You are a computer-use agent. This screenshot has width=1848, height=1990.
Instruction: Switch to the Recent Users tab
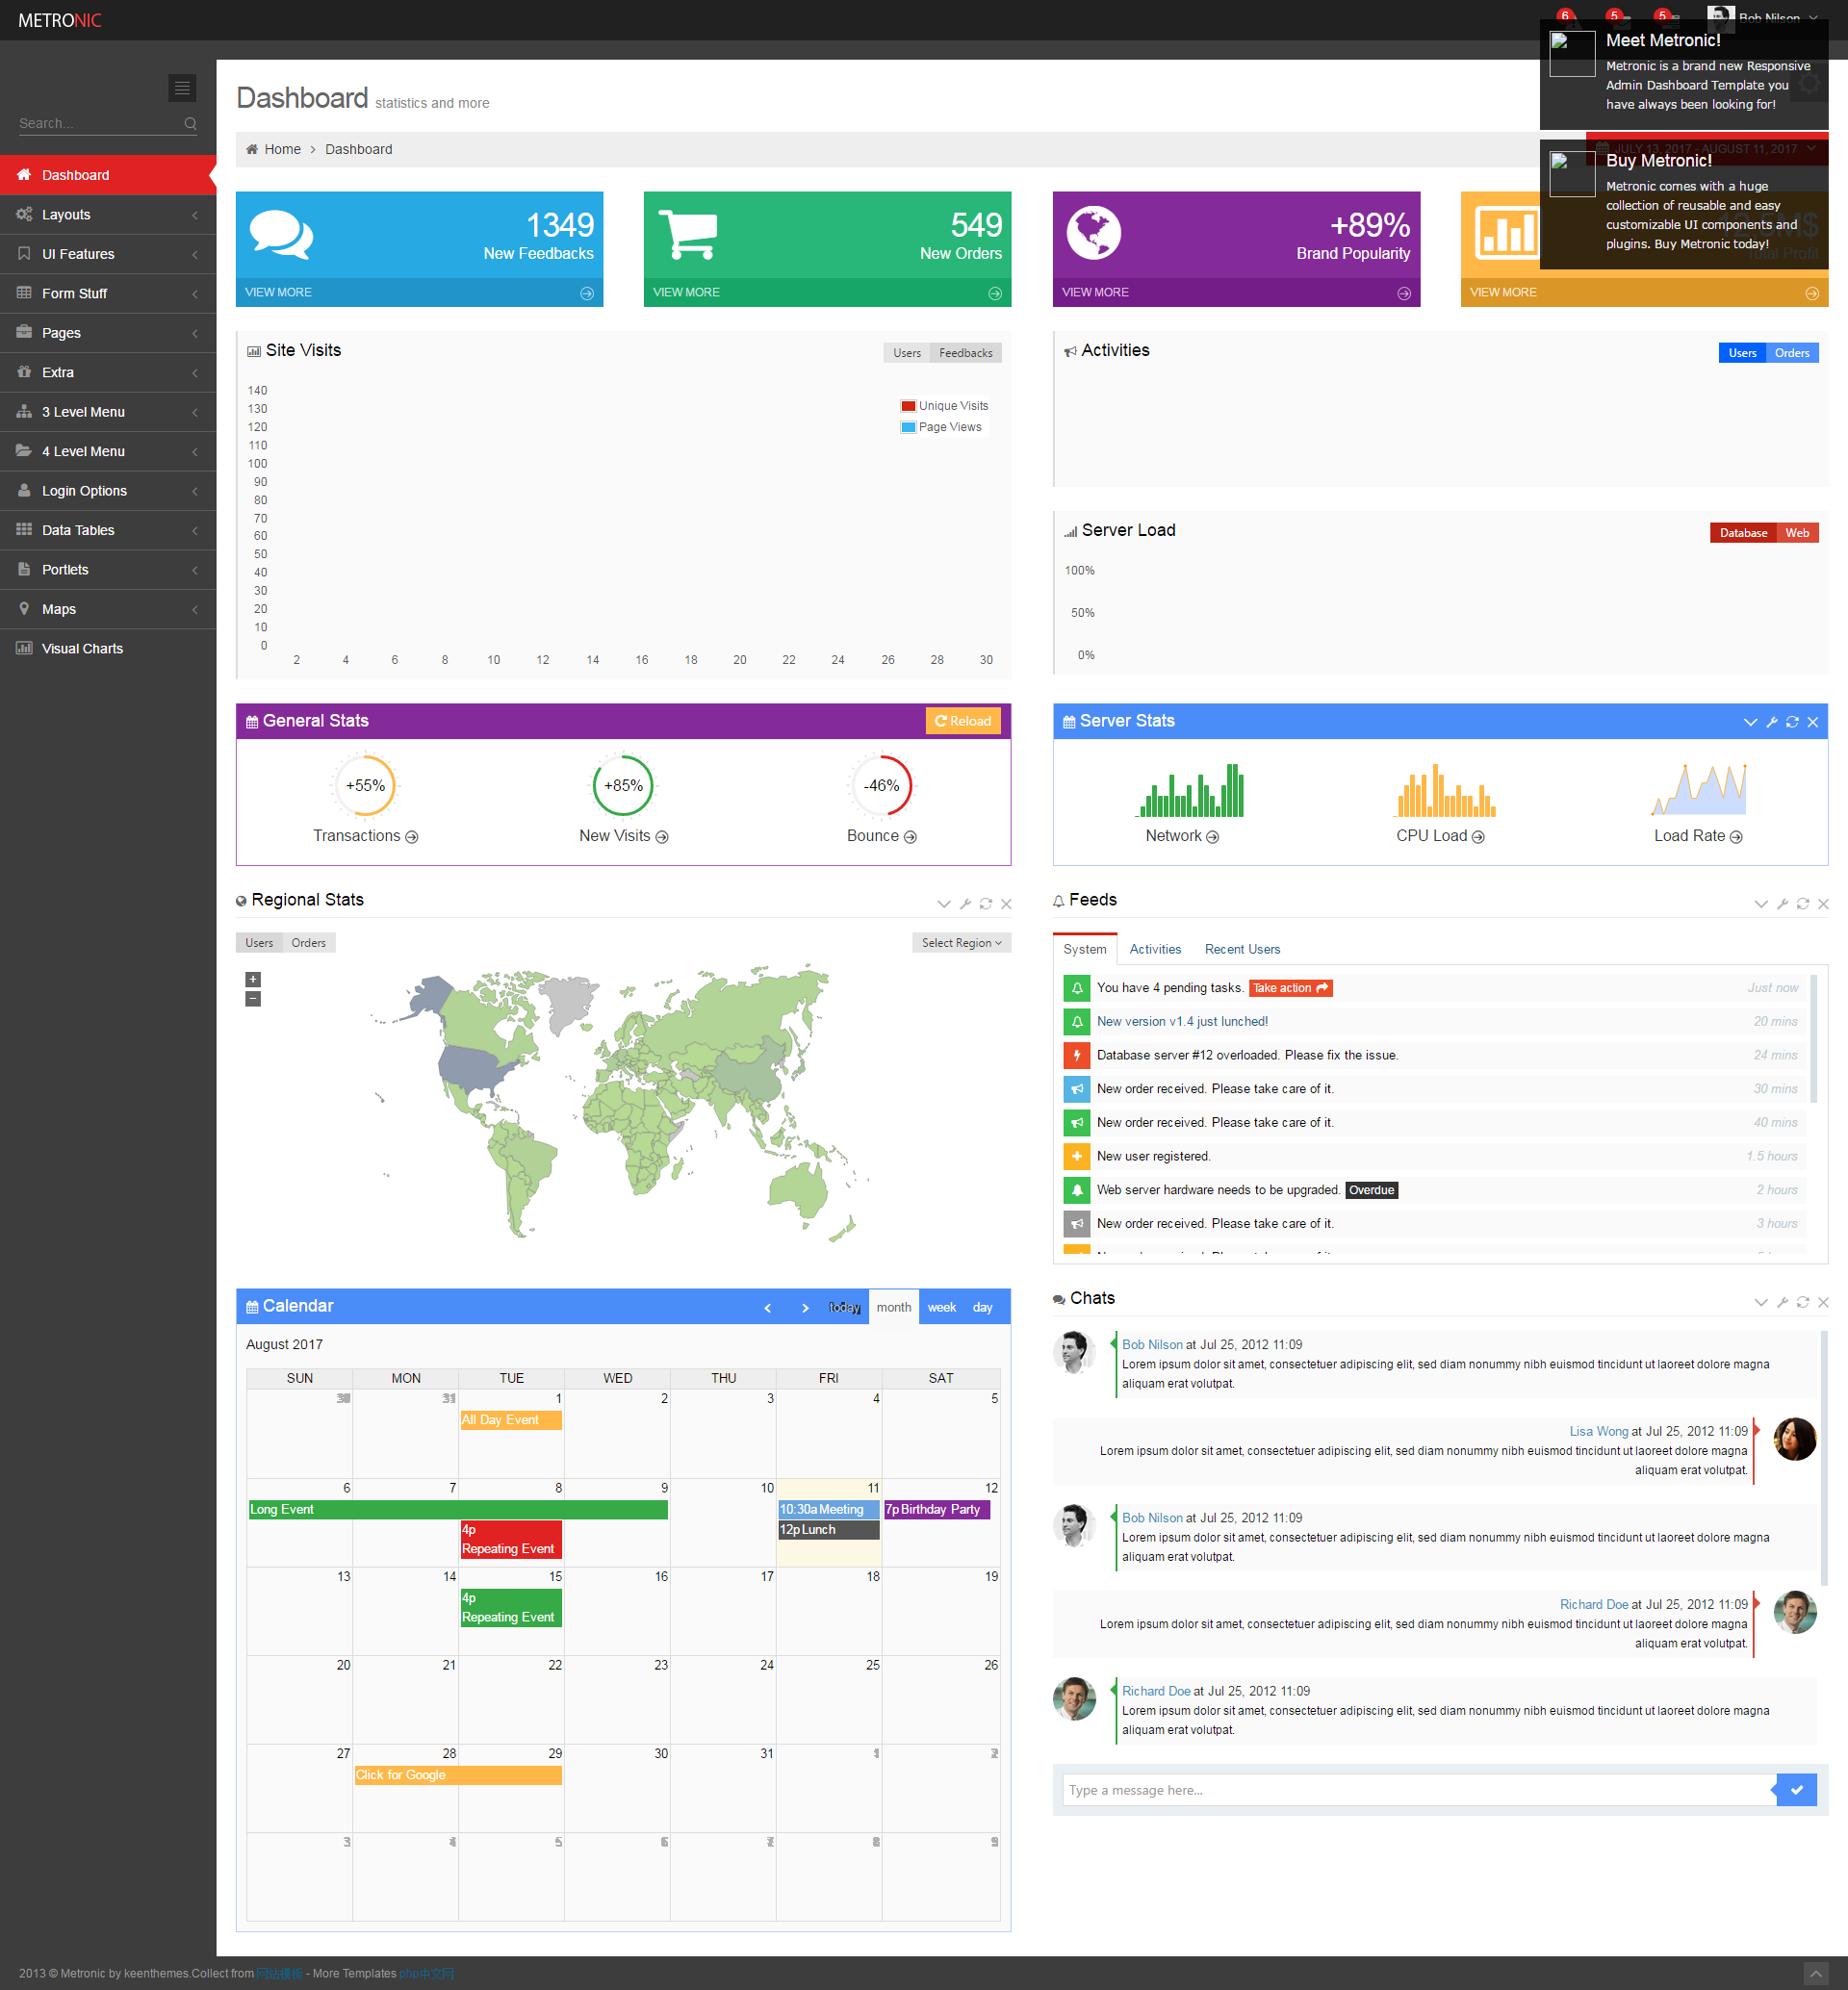(x=1242, y=949)
